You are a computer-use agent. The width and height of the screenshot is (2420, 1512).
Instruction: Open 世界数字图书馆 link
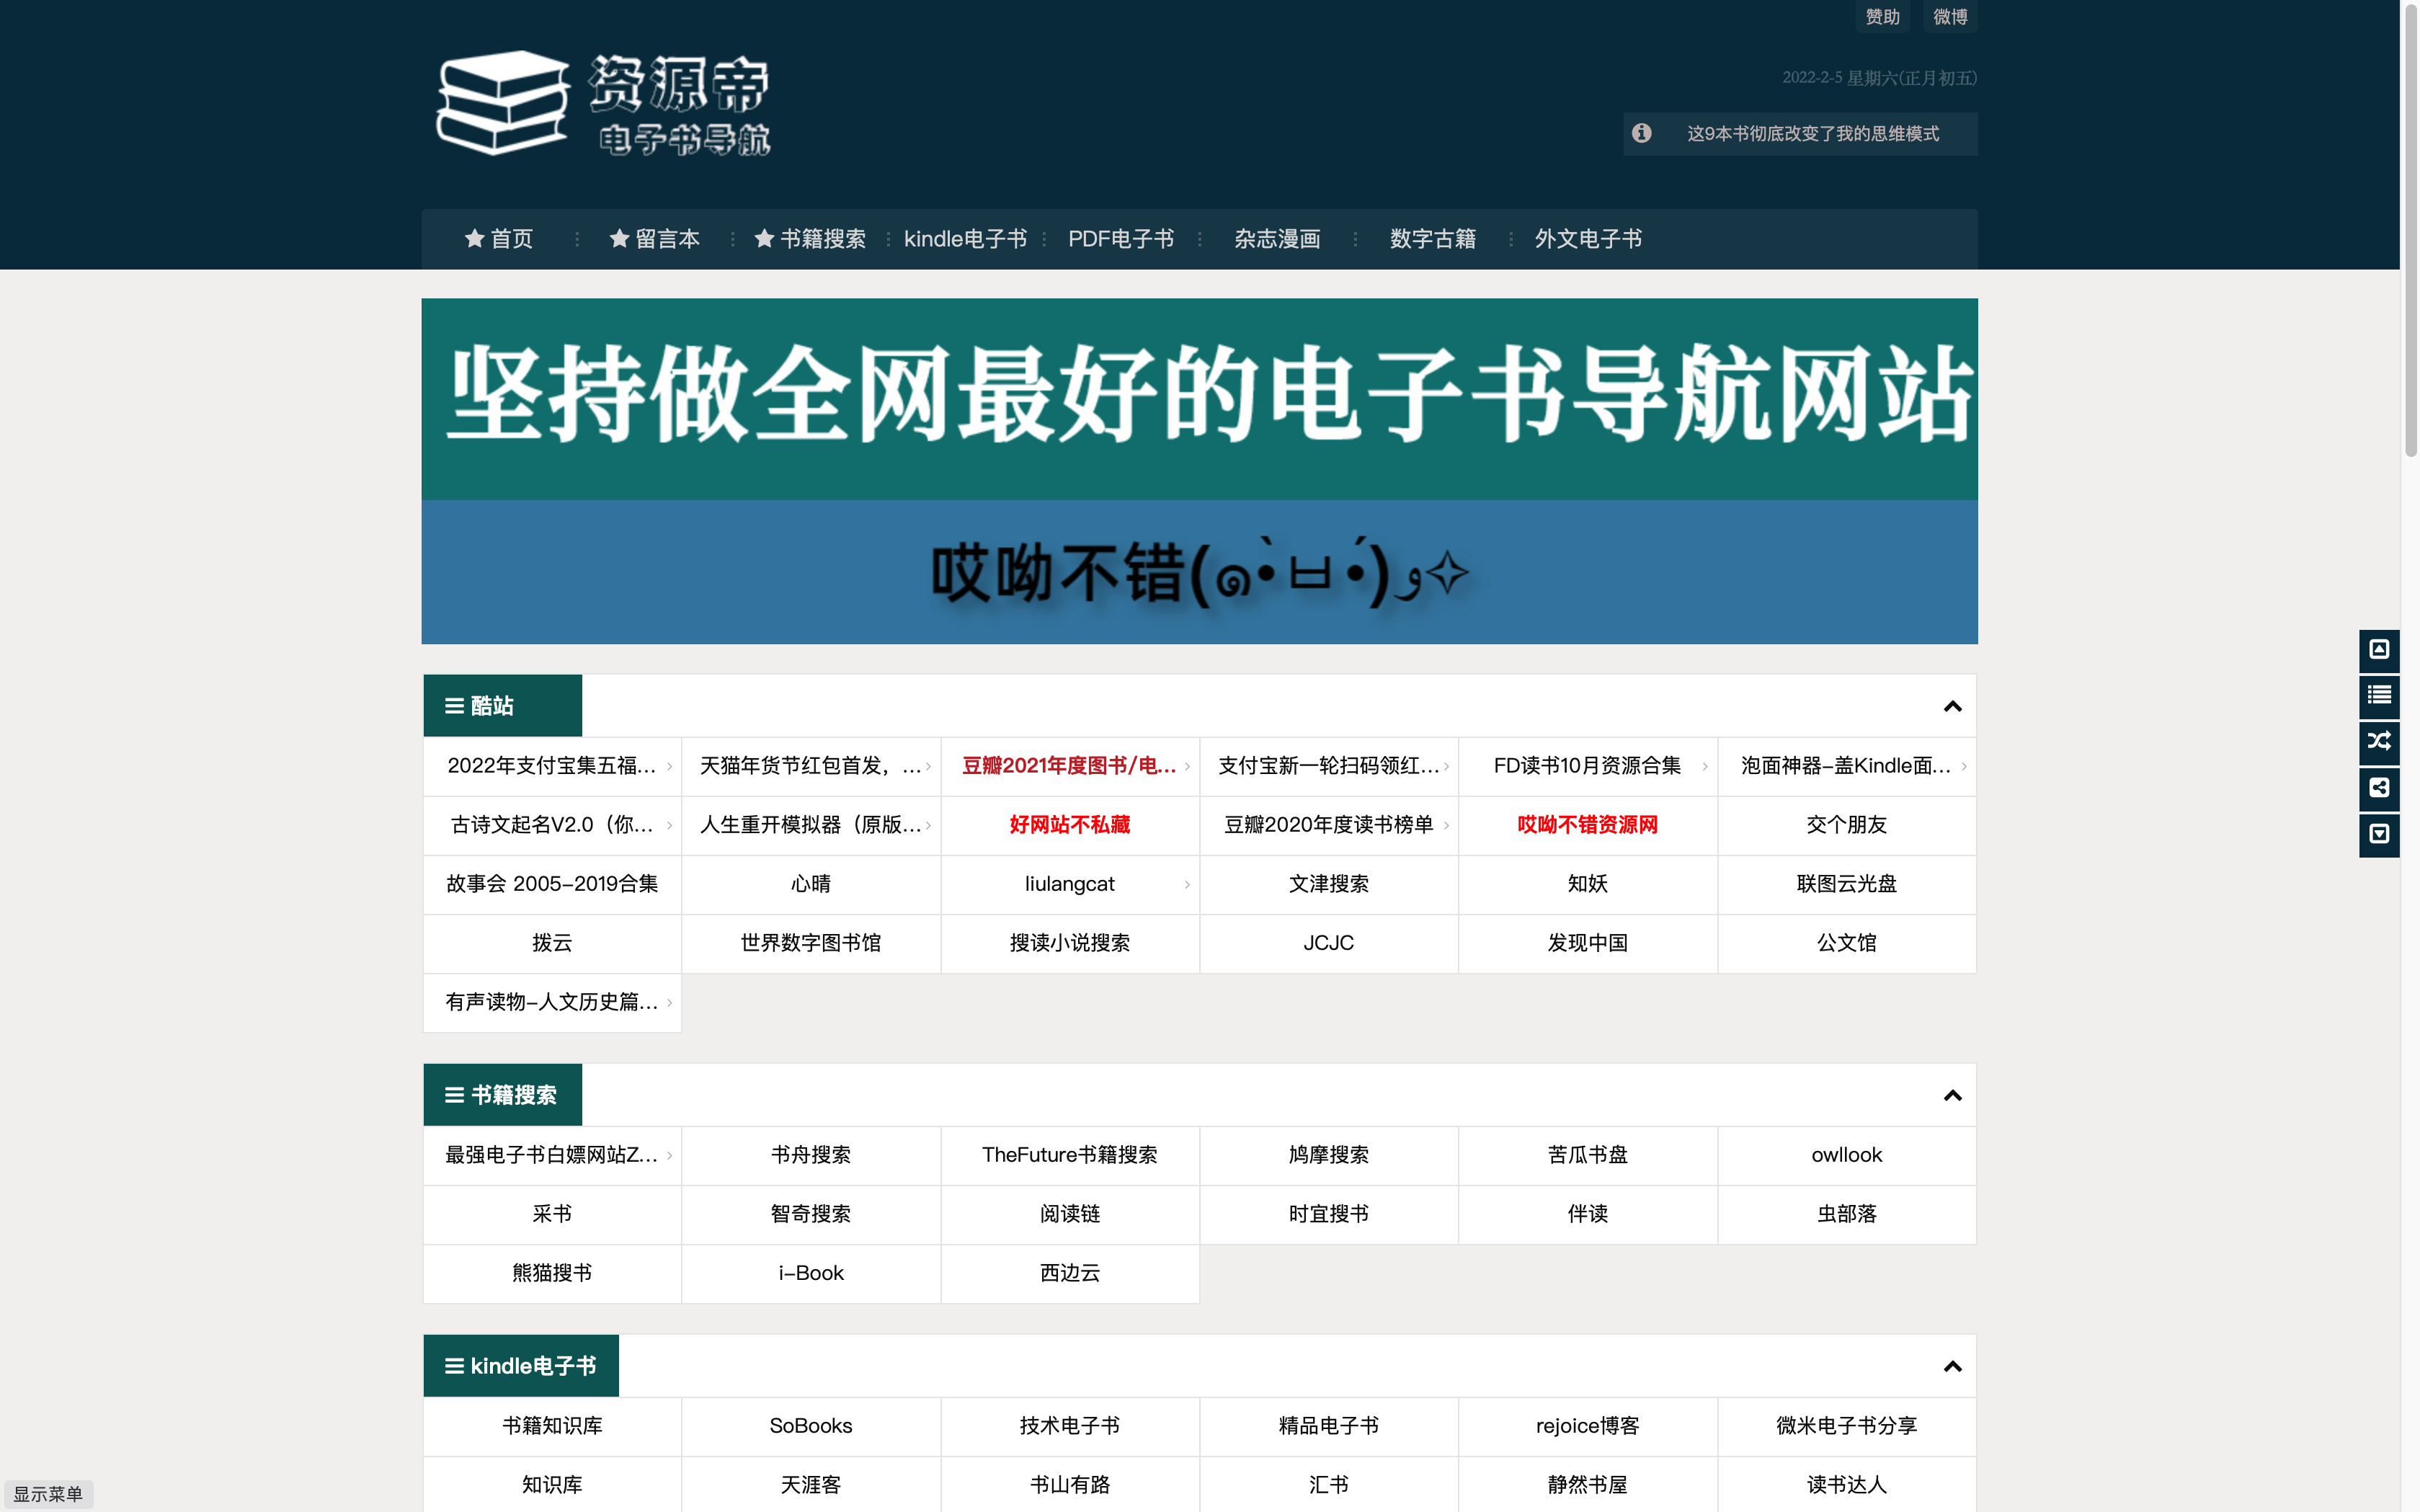810,943
